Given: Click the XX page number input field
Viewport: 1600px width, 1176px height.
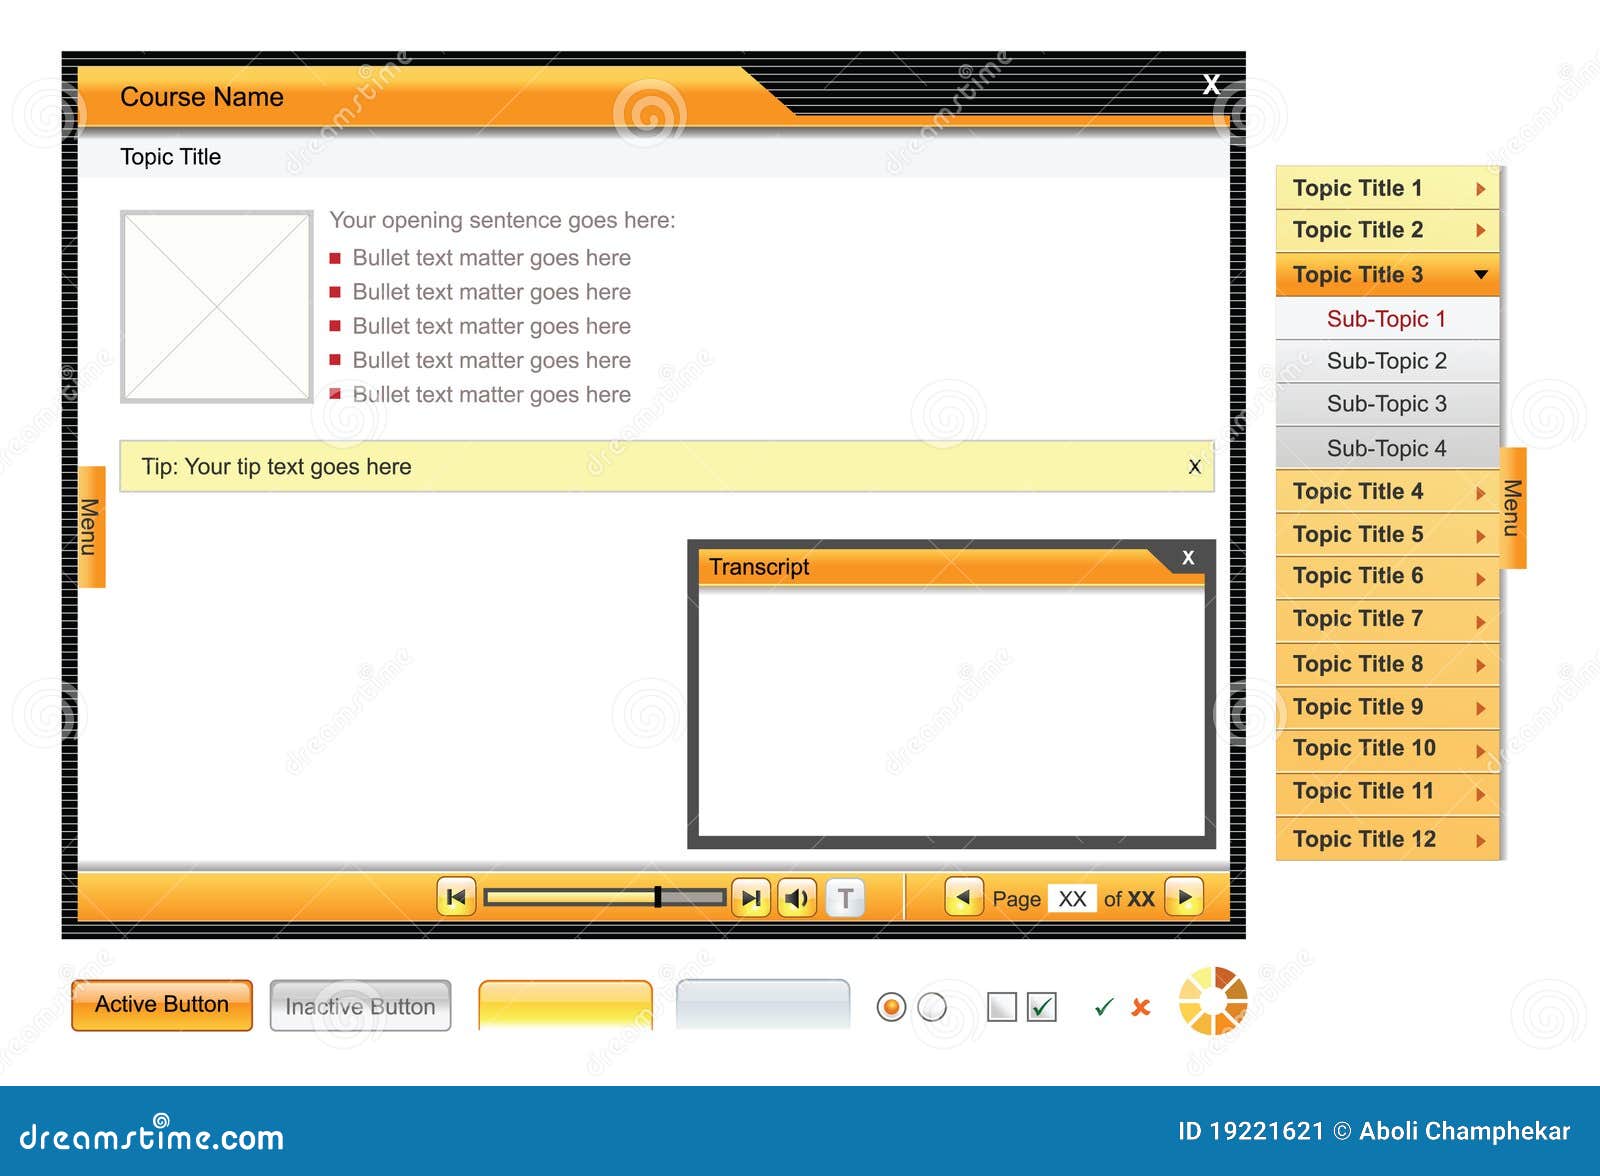Looking at the screenshot, I should click(x=1073, y=899).
